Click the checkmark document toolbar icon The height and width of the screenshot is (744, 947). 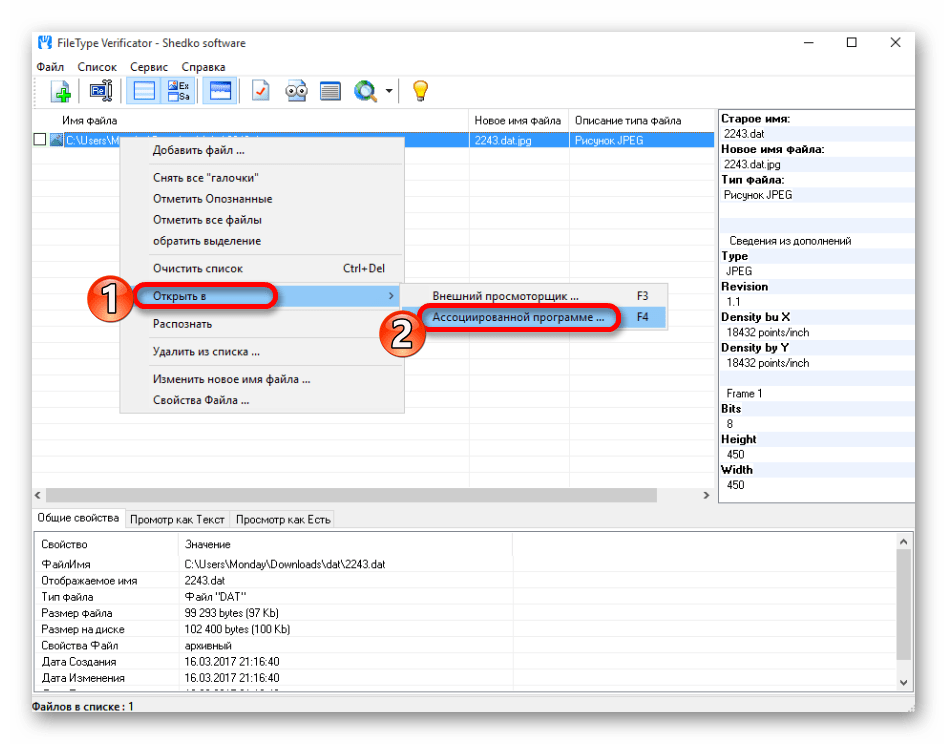point(261,92)
